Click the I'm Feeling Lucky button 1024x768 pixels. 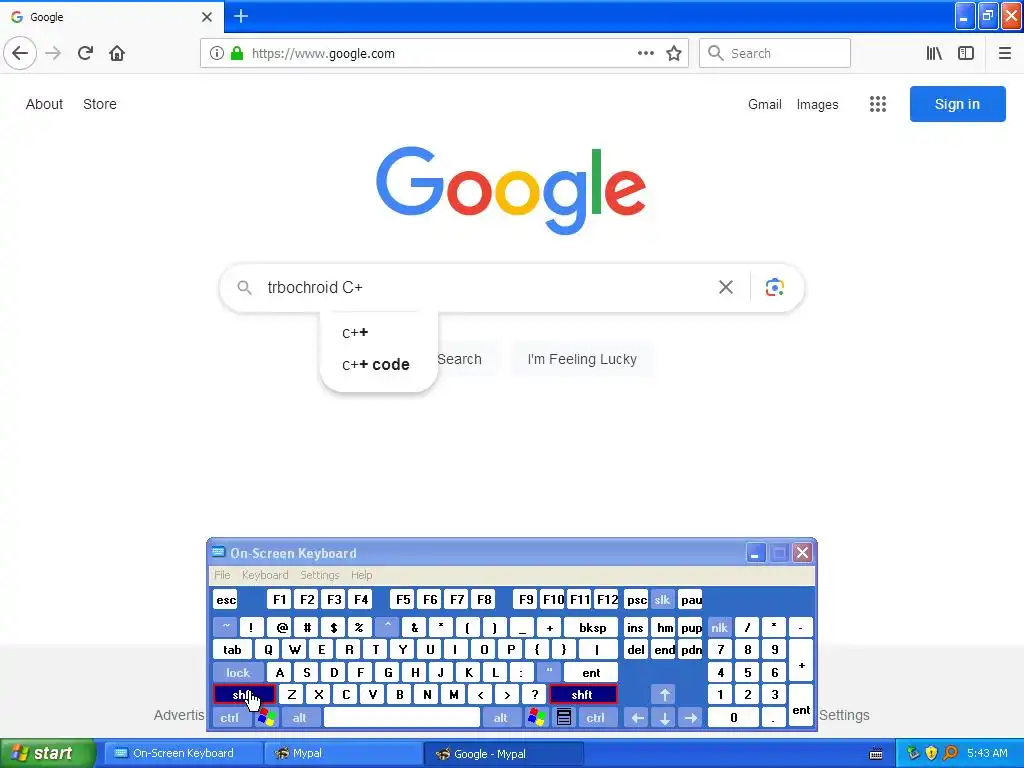[x=582, y=359]
